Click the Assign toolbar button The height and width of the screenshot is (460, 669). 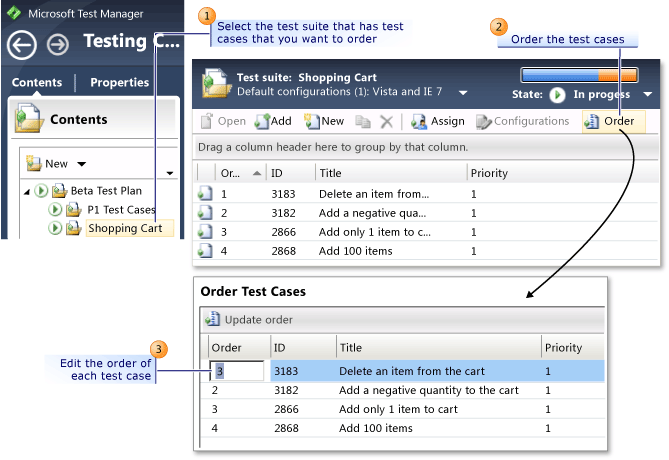(x=438, y=121)
